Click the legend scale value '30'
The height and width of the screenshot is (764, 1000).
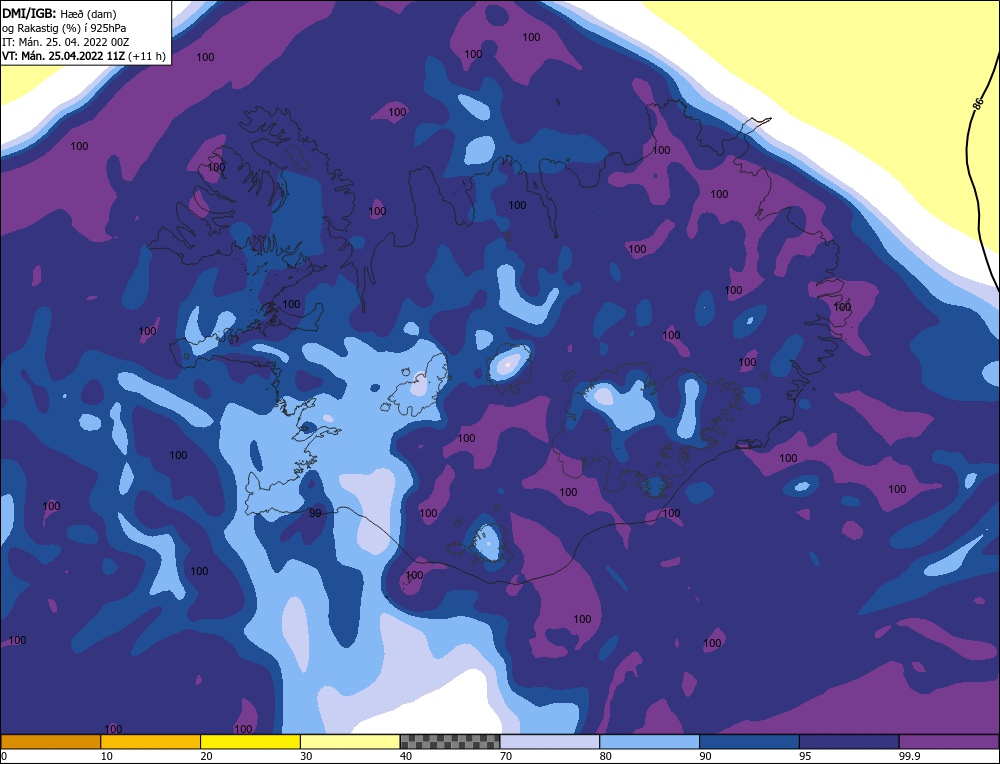click(x=306, y=756)
